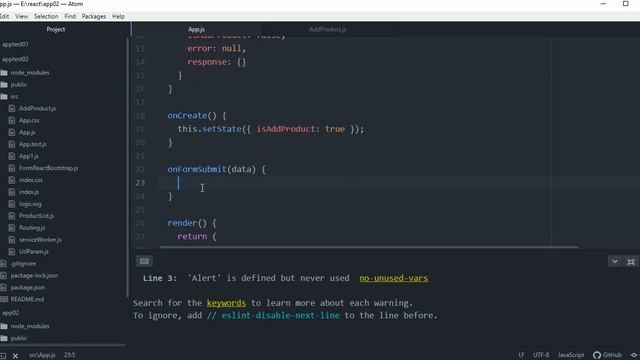Open cursor position 23:5 indicator
The image size is (640, 360).
[69, 355]
